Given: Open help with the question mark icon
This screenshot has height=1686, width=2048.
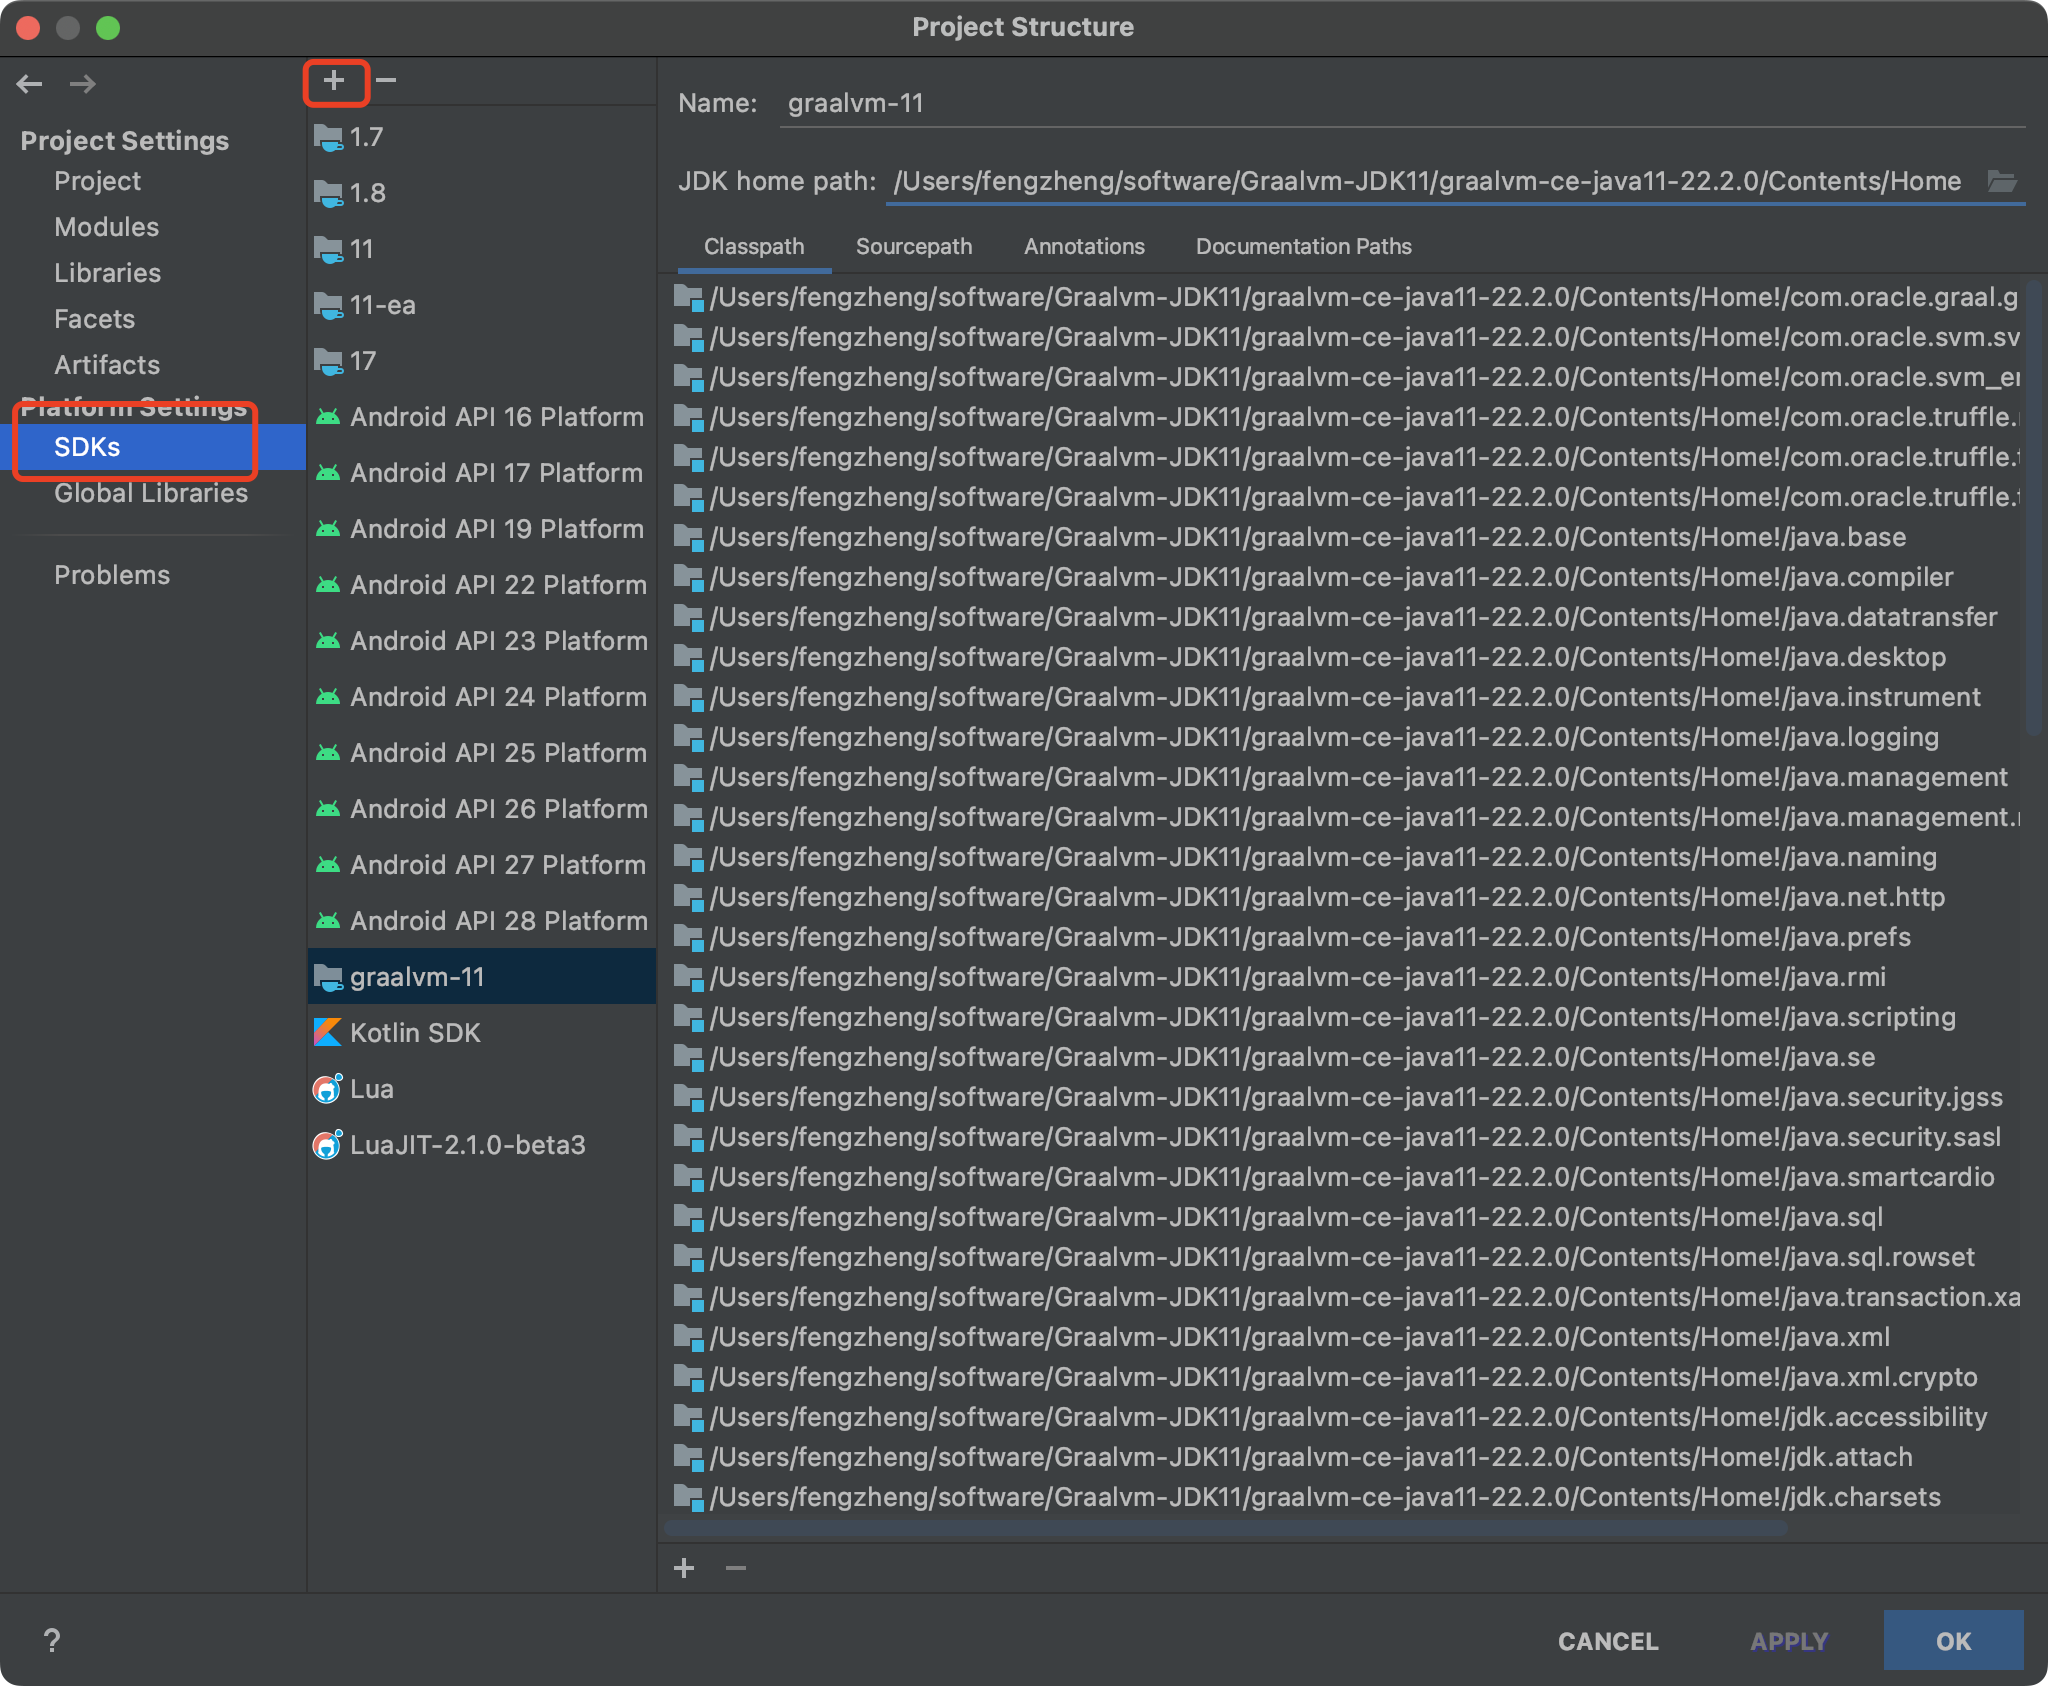Looking at the screenshot, I should [52, 1640].
